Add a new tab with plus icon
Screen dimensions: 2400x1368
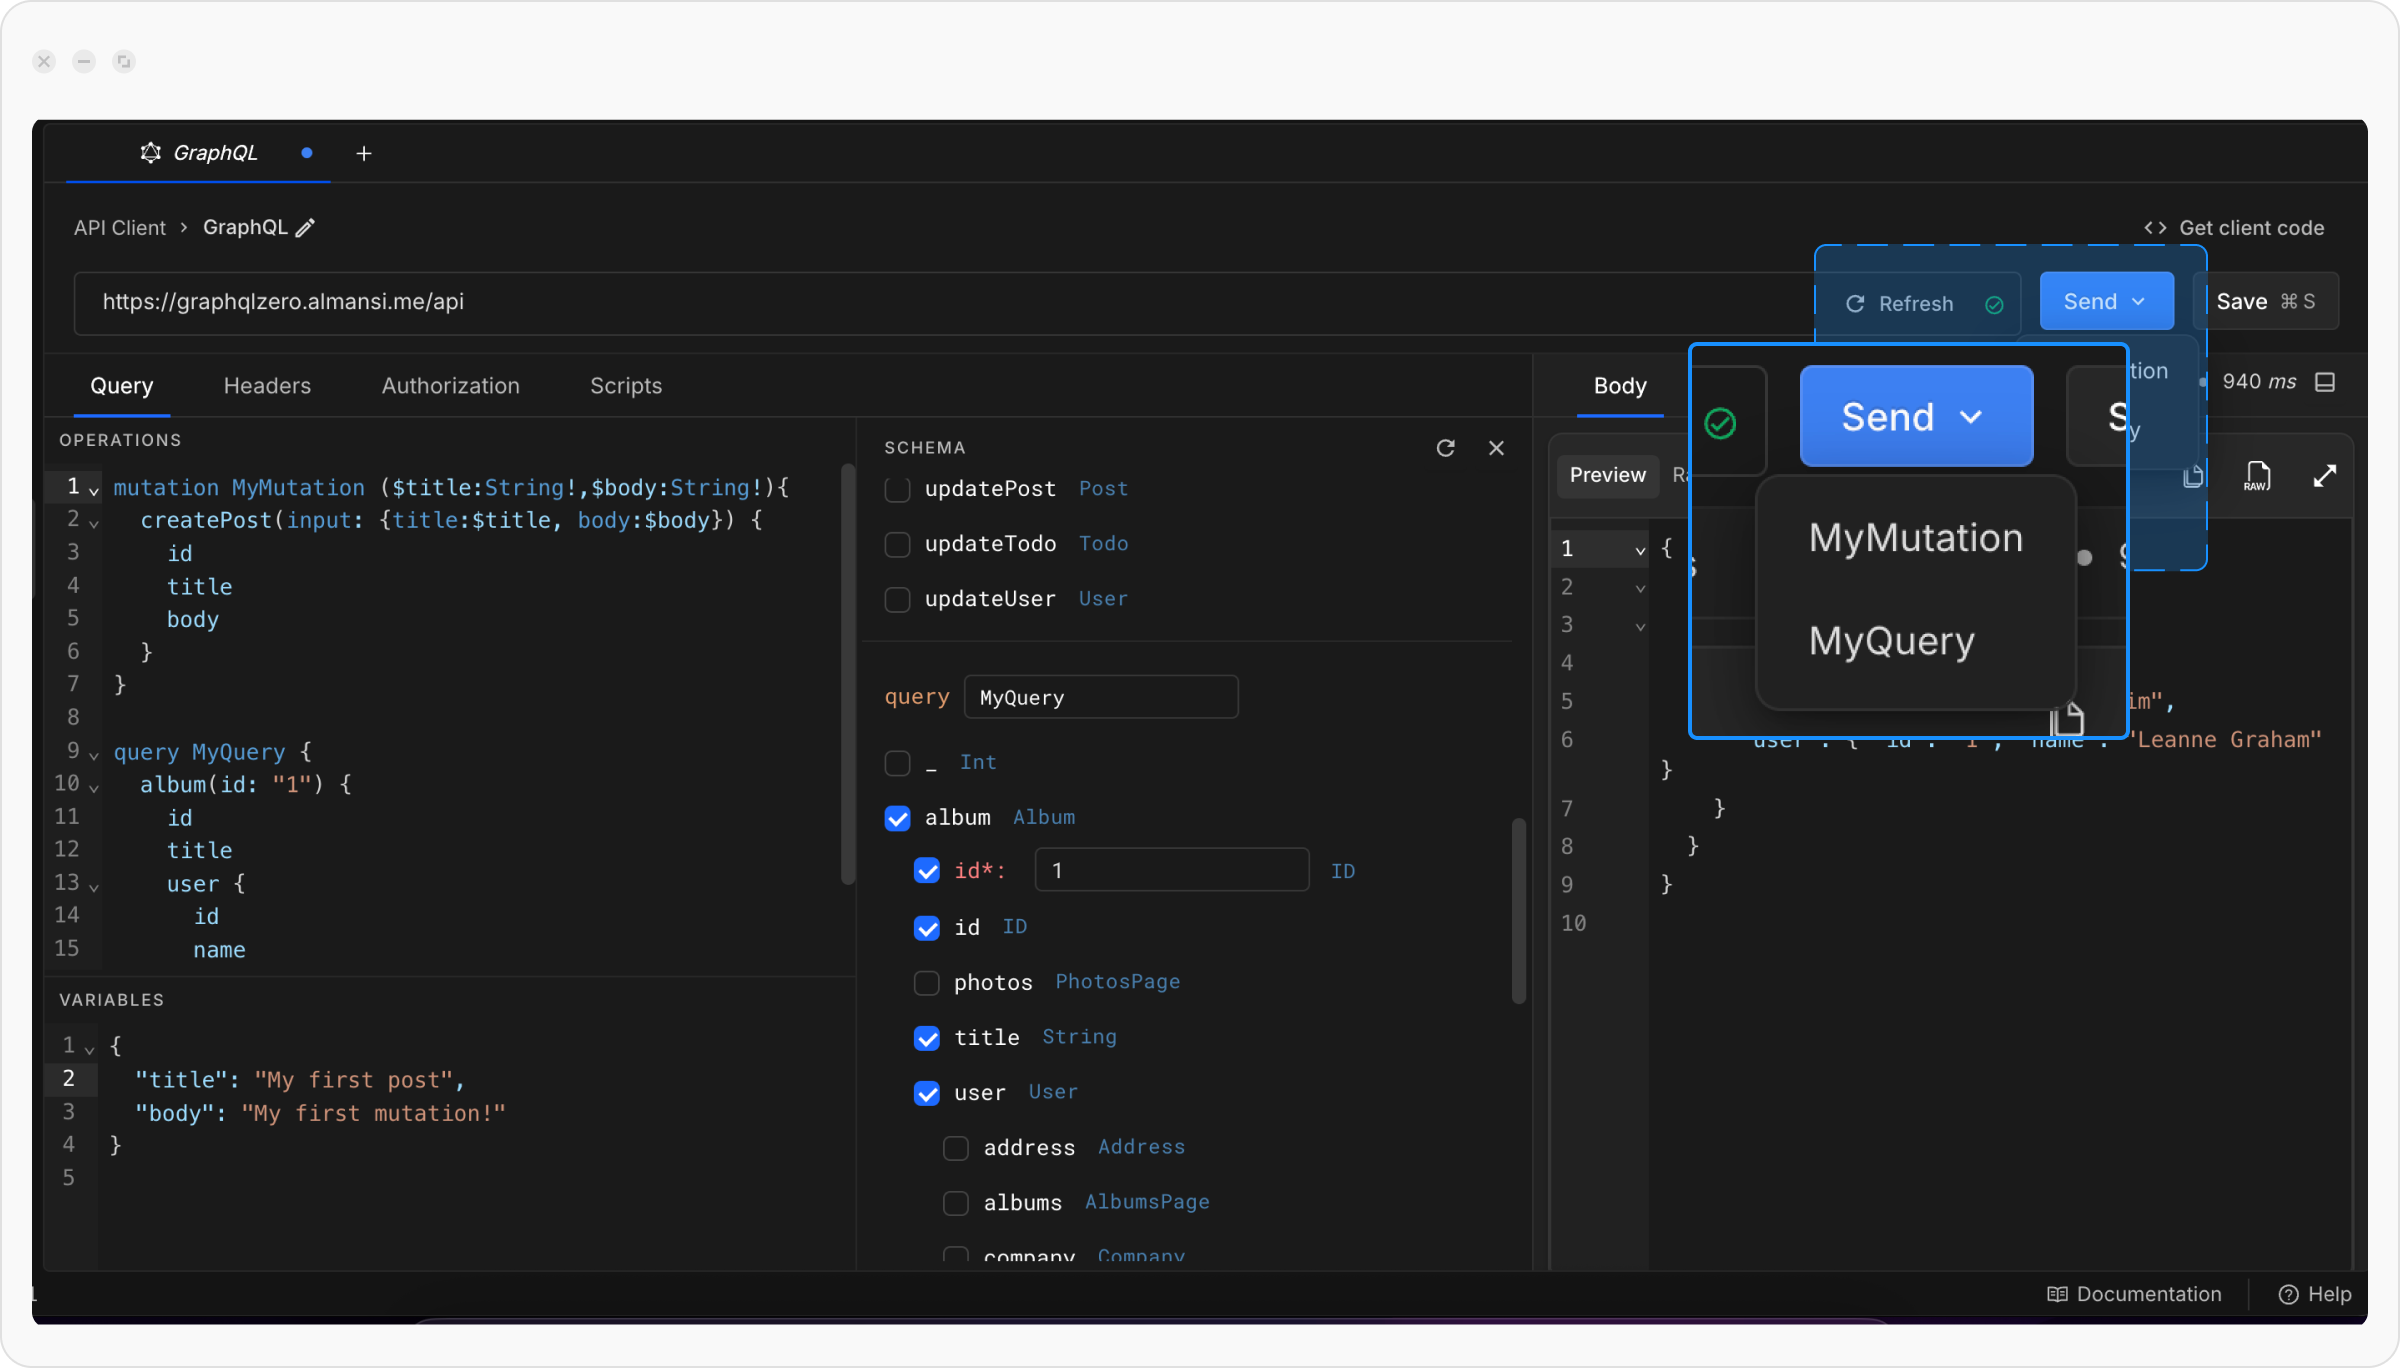[x=364, y=153]
